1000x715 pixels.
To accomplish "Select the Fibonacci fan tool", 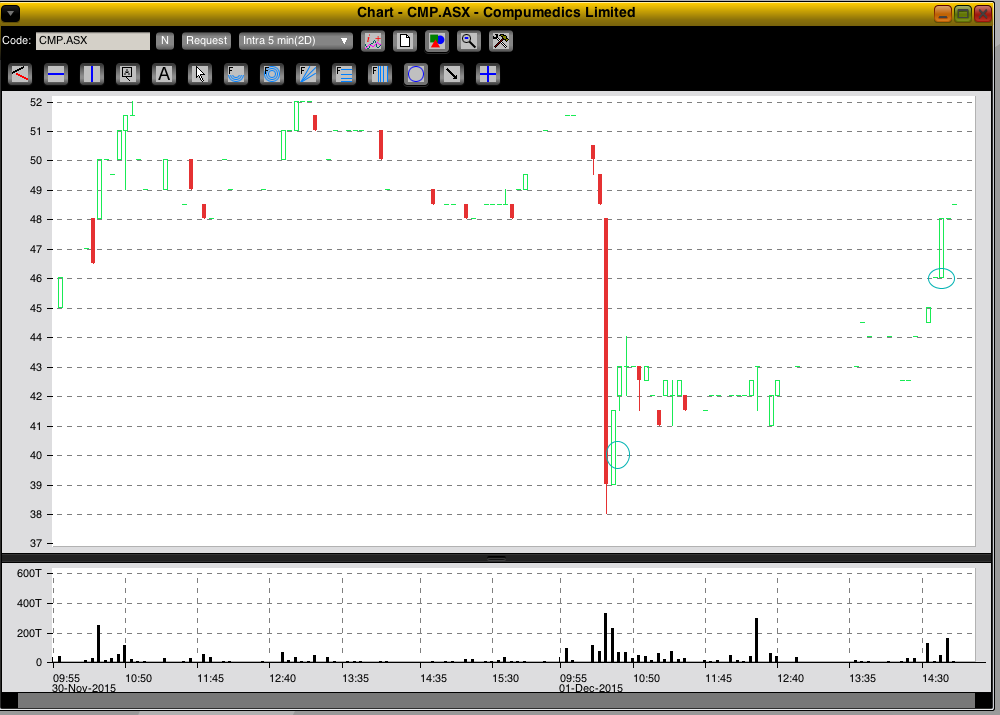I will click(308, 74).
